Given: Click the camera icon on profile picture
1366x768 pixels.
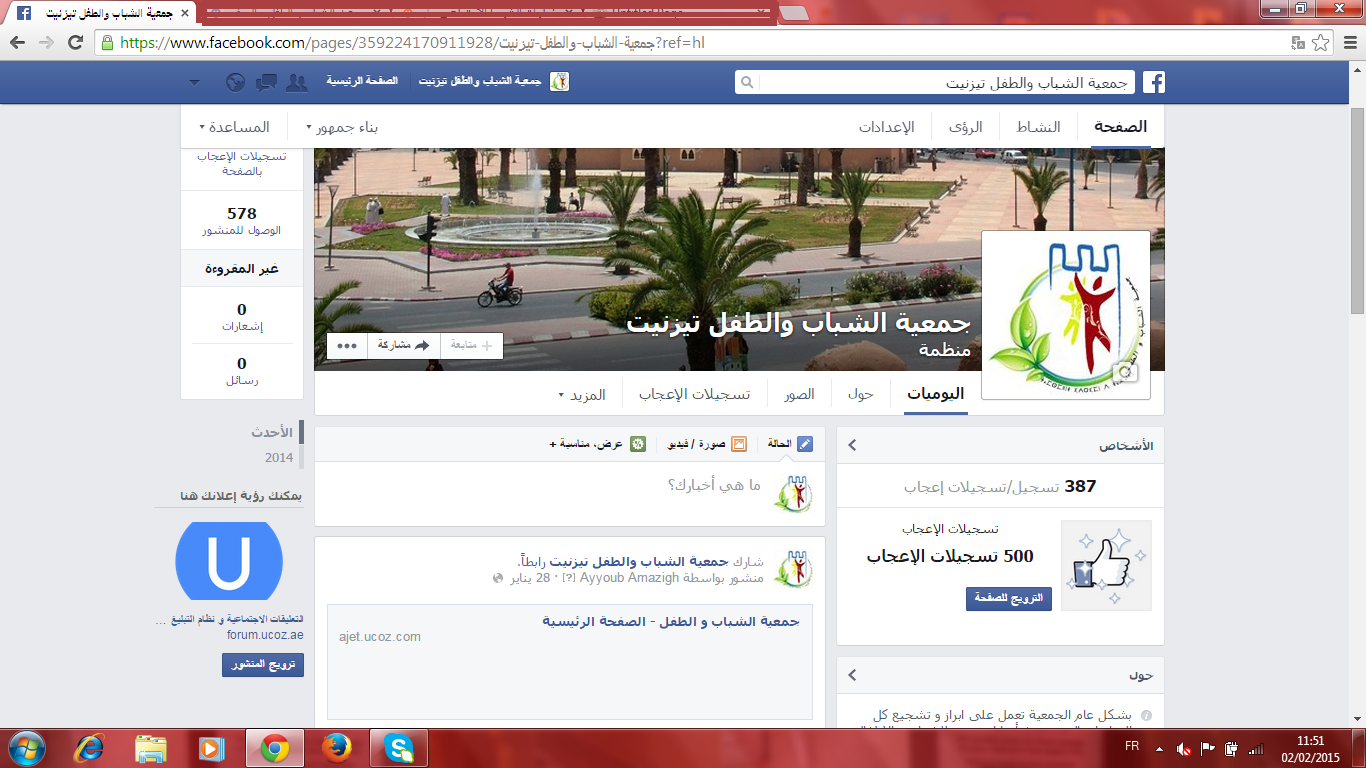Looking at the screenshot, I should [x=1126, y=373].
